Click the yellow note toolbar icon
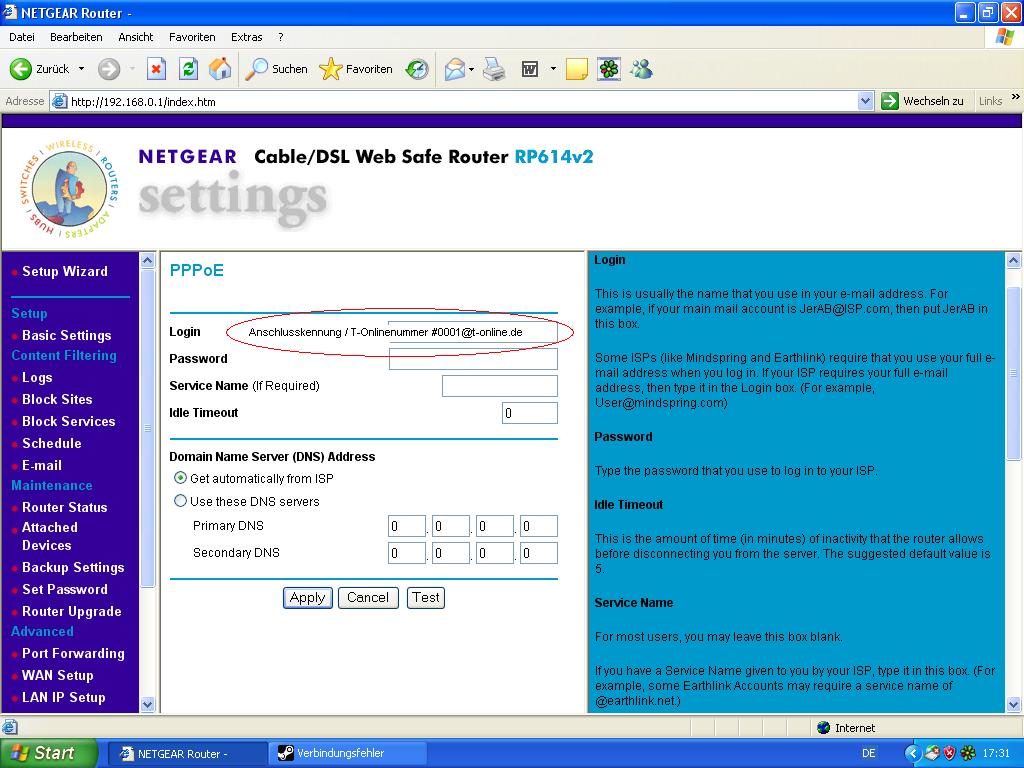This screenshot has width=1024, height=768. point(577,69)
